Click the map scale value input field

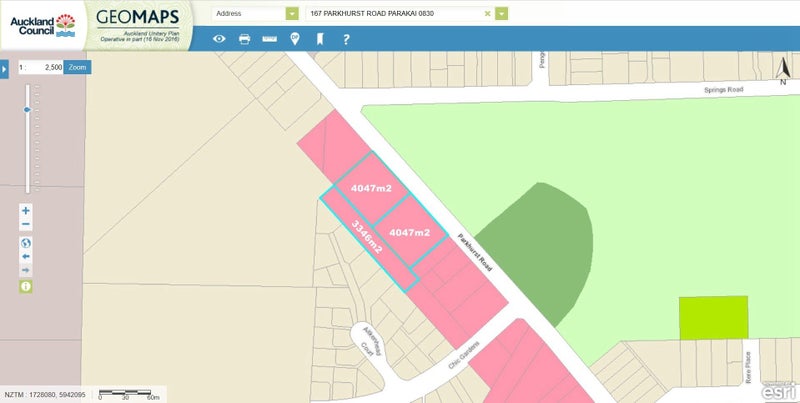click(46, 66)
